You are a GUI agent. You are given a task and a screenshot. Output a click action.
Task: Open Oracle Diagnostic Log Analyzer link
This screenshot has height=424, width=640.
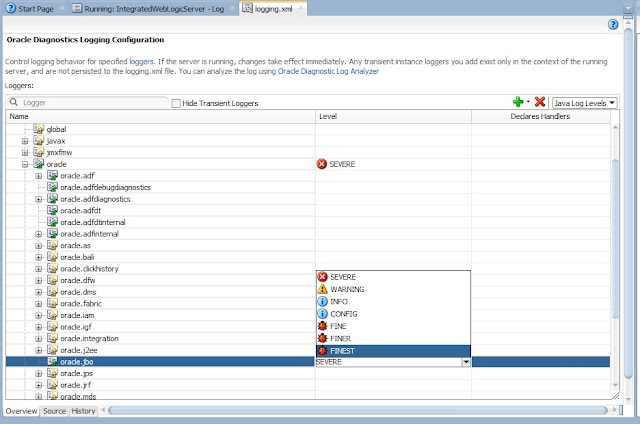pos(328,71)
